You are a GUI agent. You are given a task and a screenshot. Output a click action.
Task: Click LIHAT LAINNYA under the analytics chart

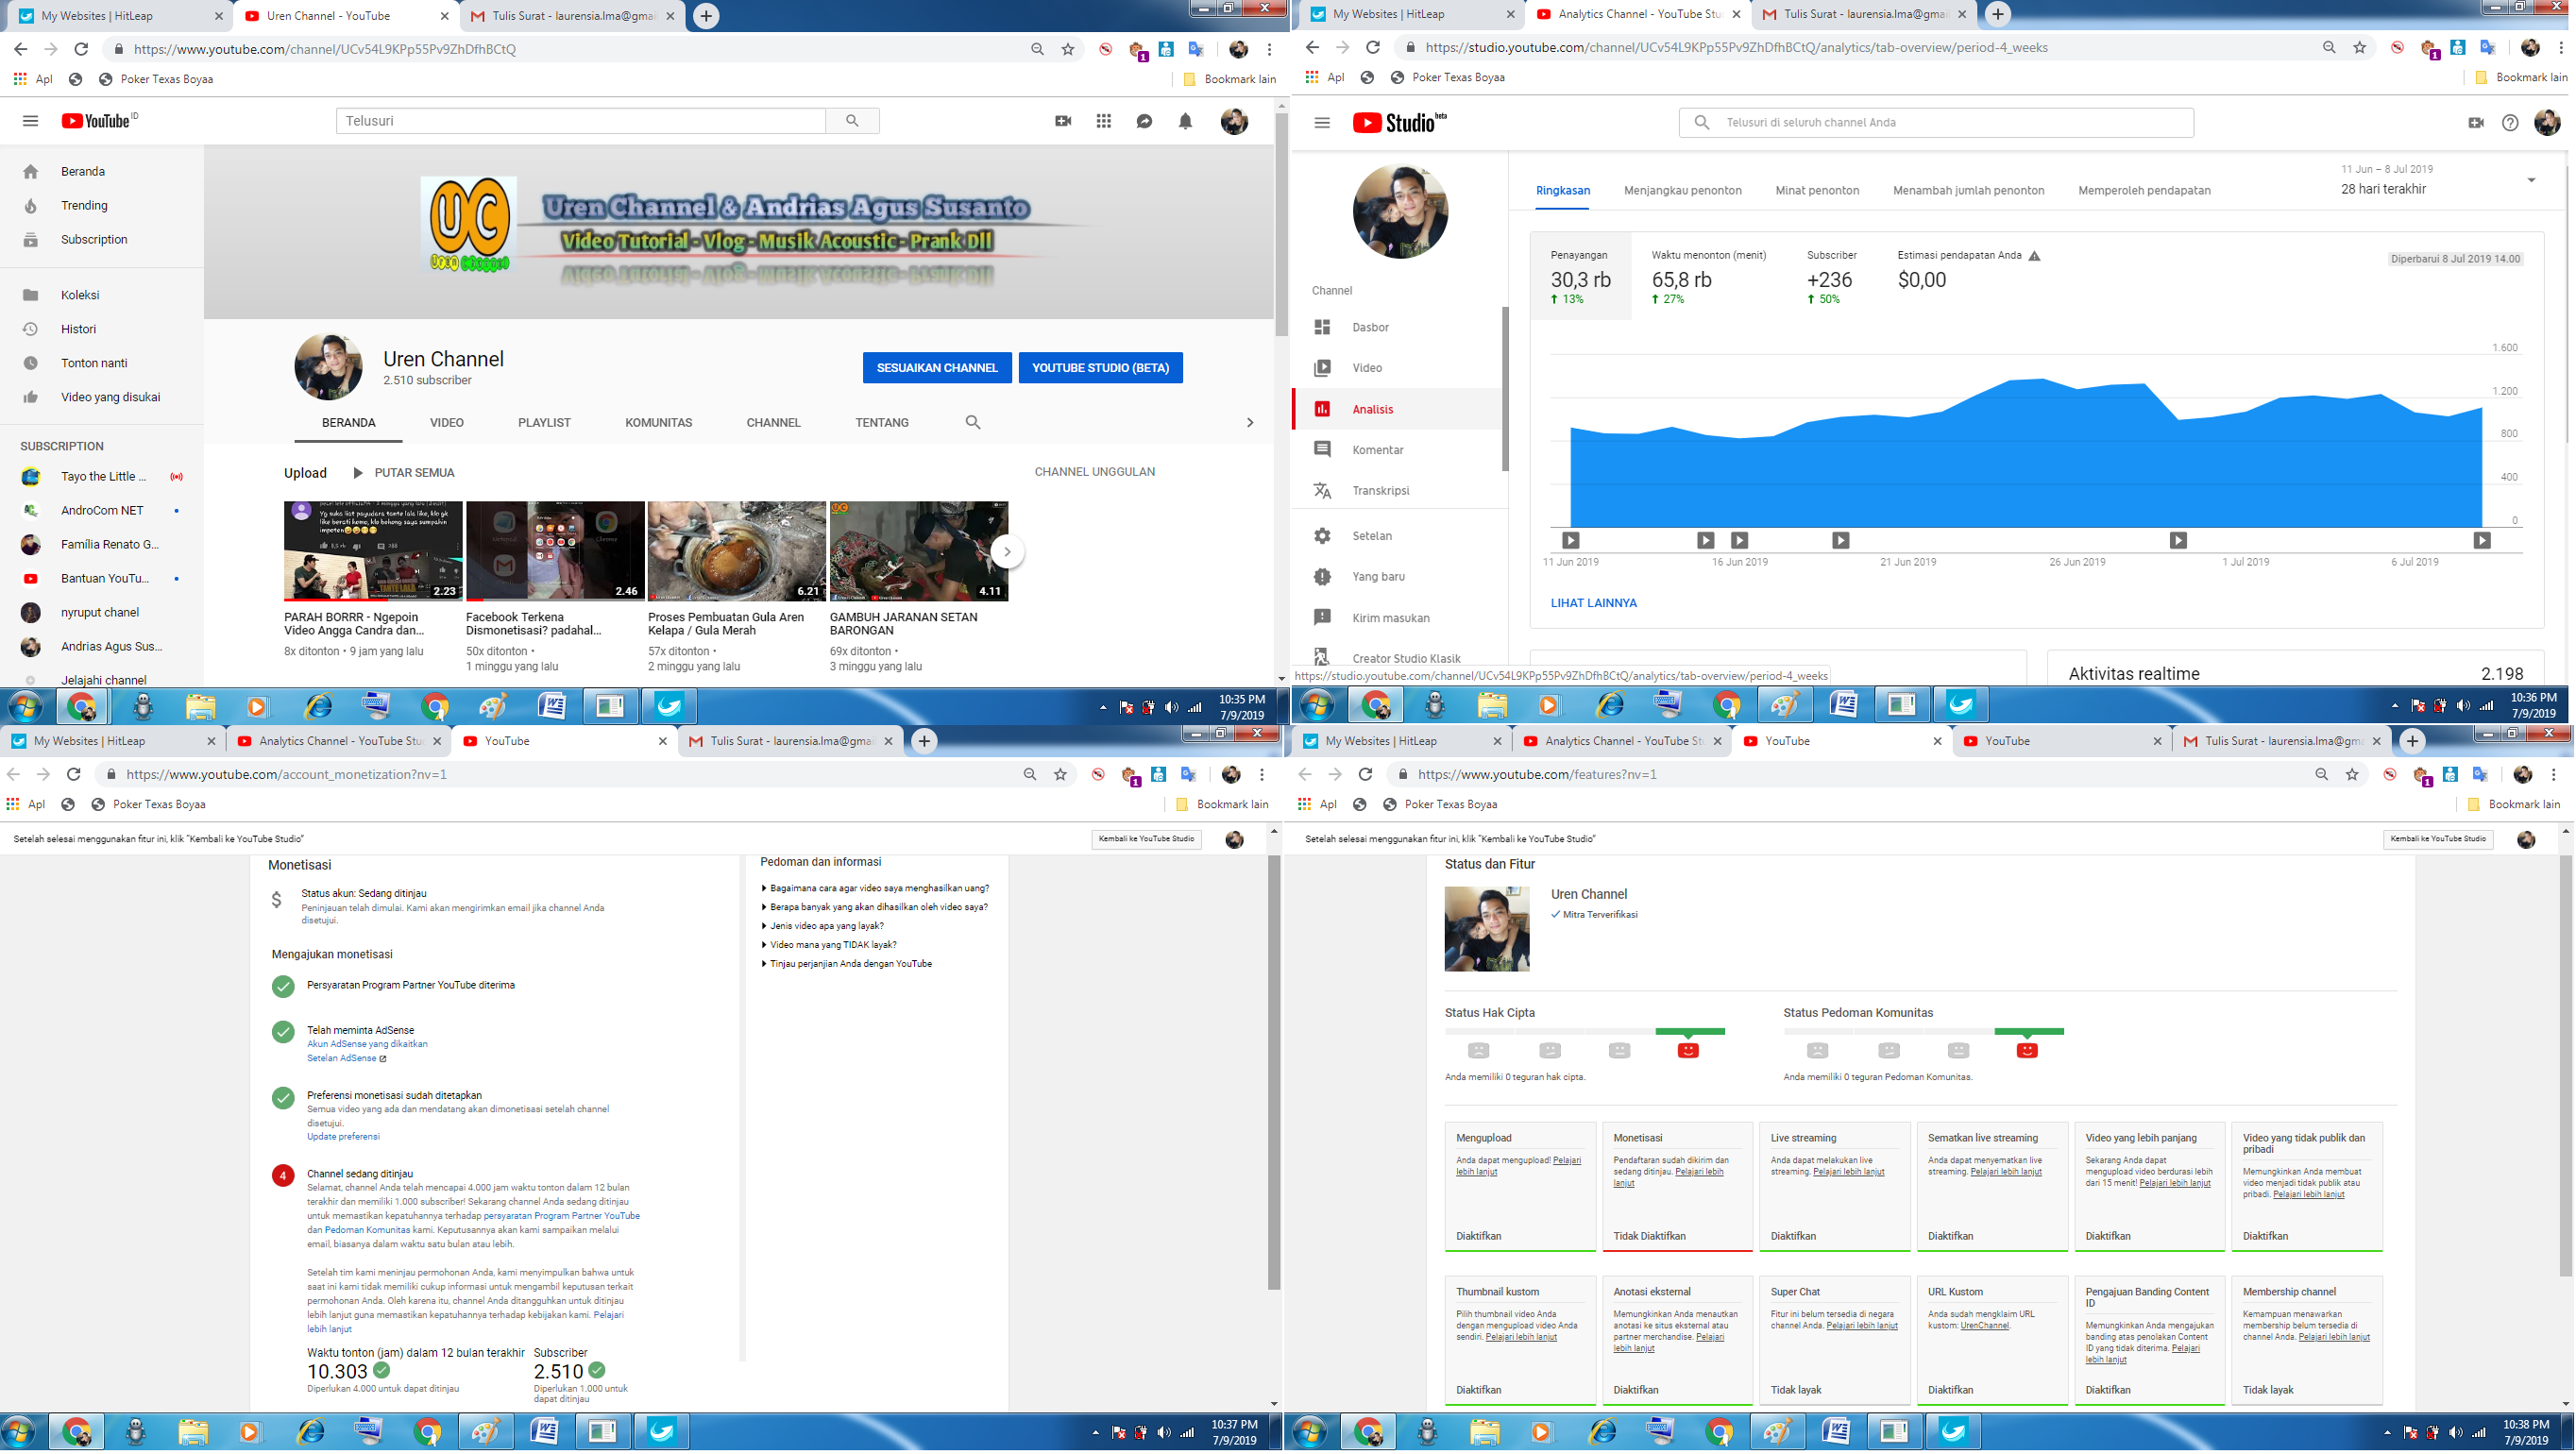(x=1593, y=604)
